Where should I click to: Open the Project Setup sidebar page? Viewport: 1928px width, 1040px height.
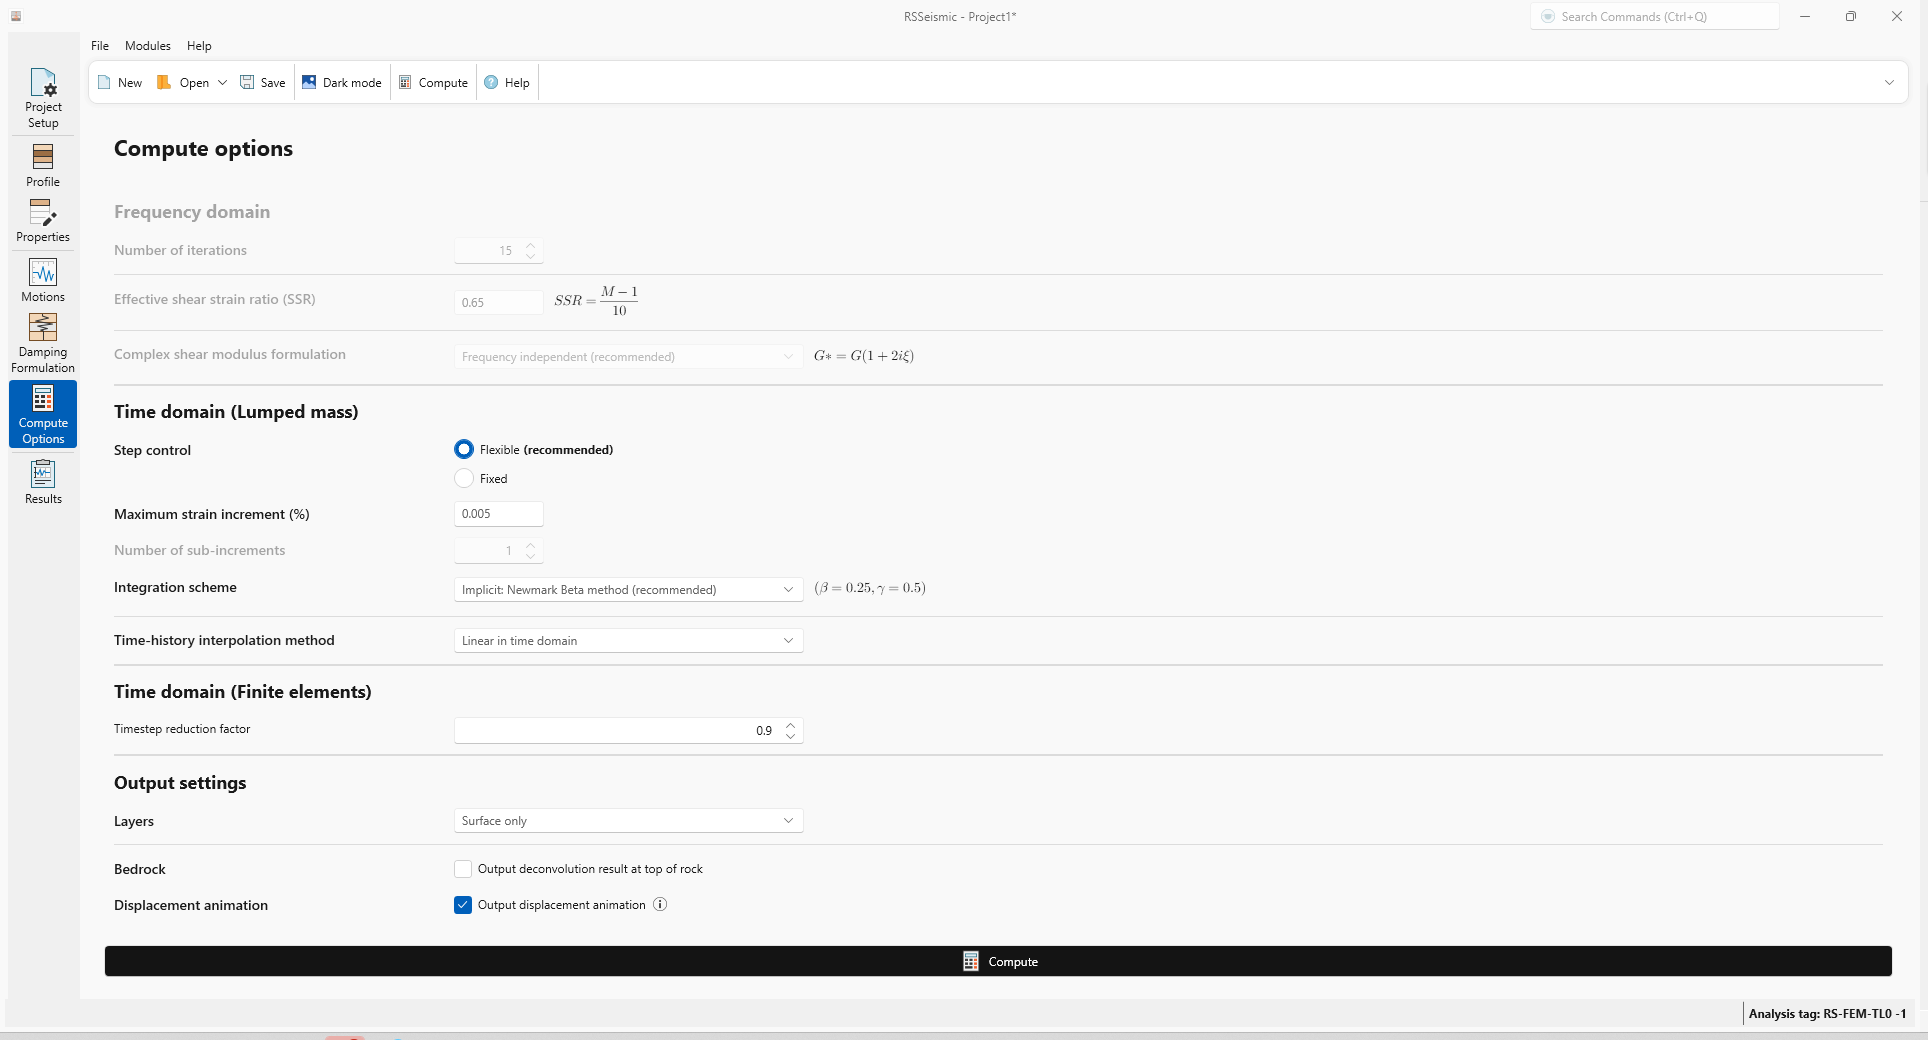pyautogui.click(x=43, y=98)
